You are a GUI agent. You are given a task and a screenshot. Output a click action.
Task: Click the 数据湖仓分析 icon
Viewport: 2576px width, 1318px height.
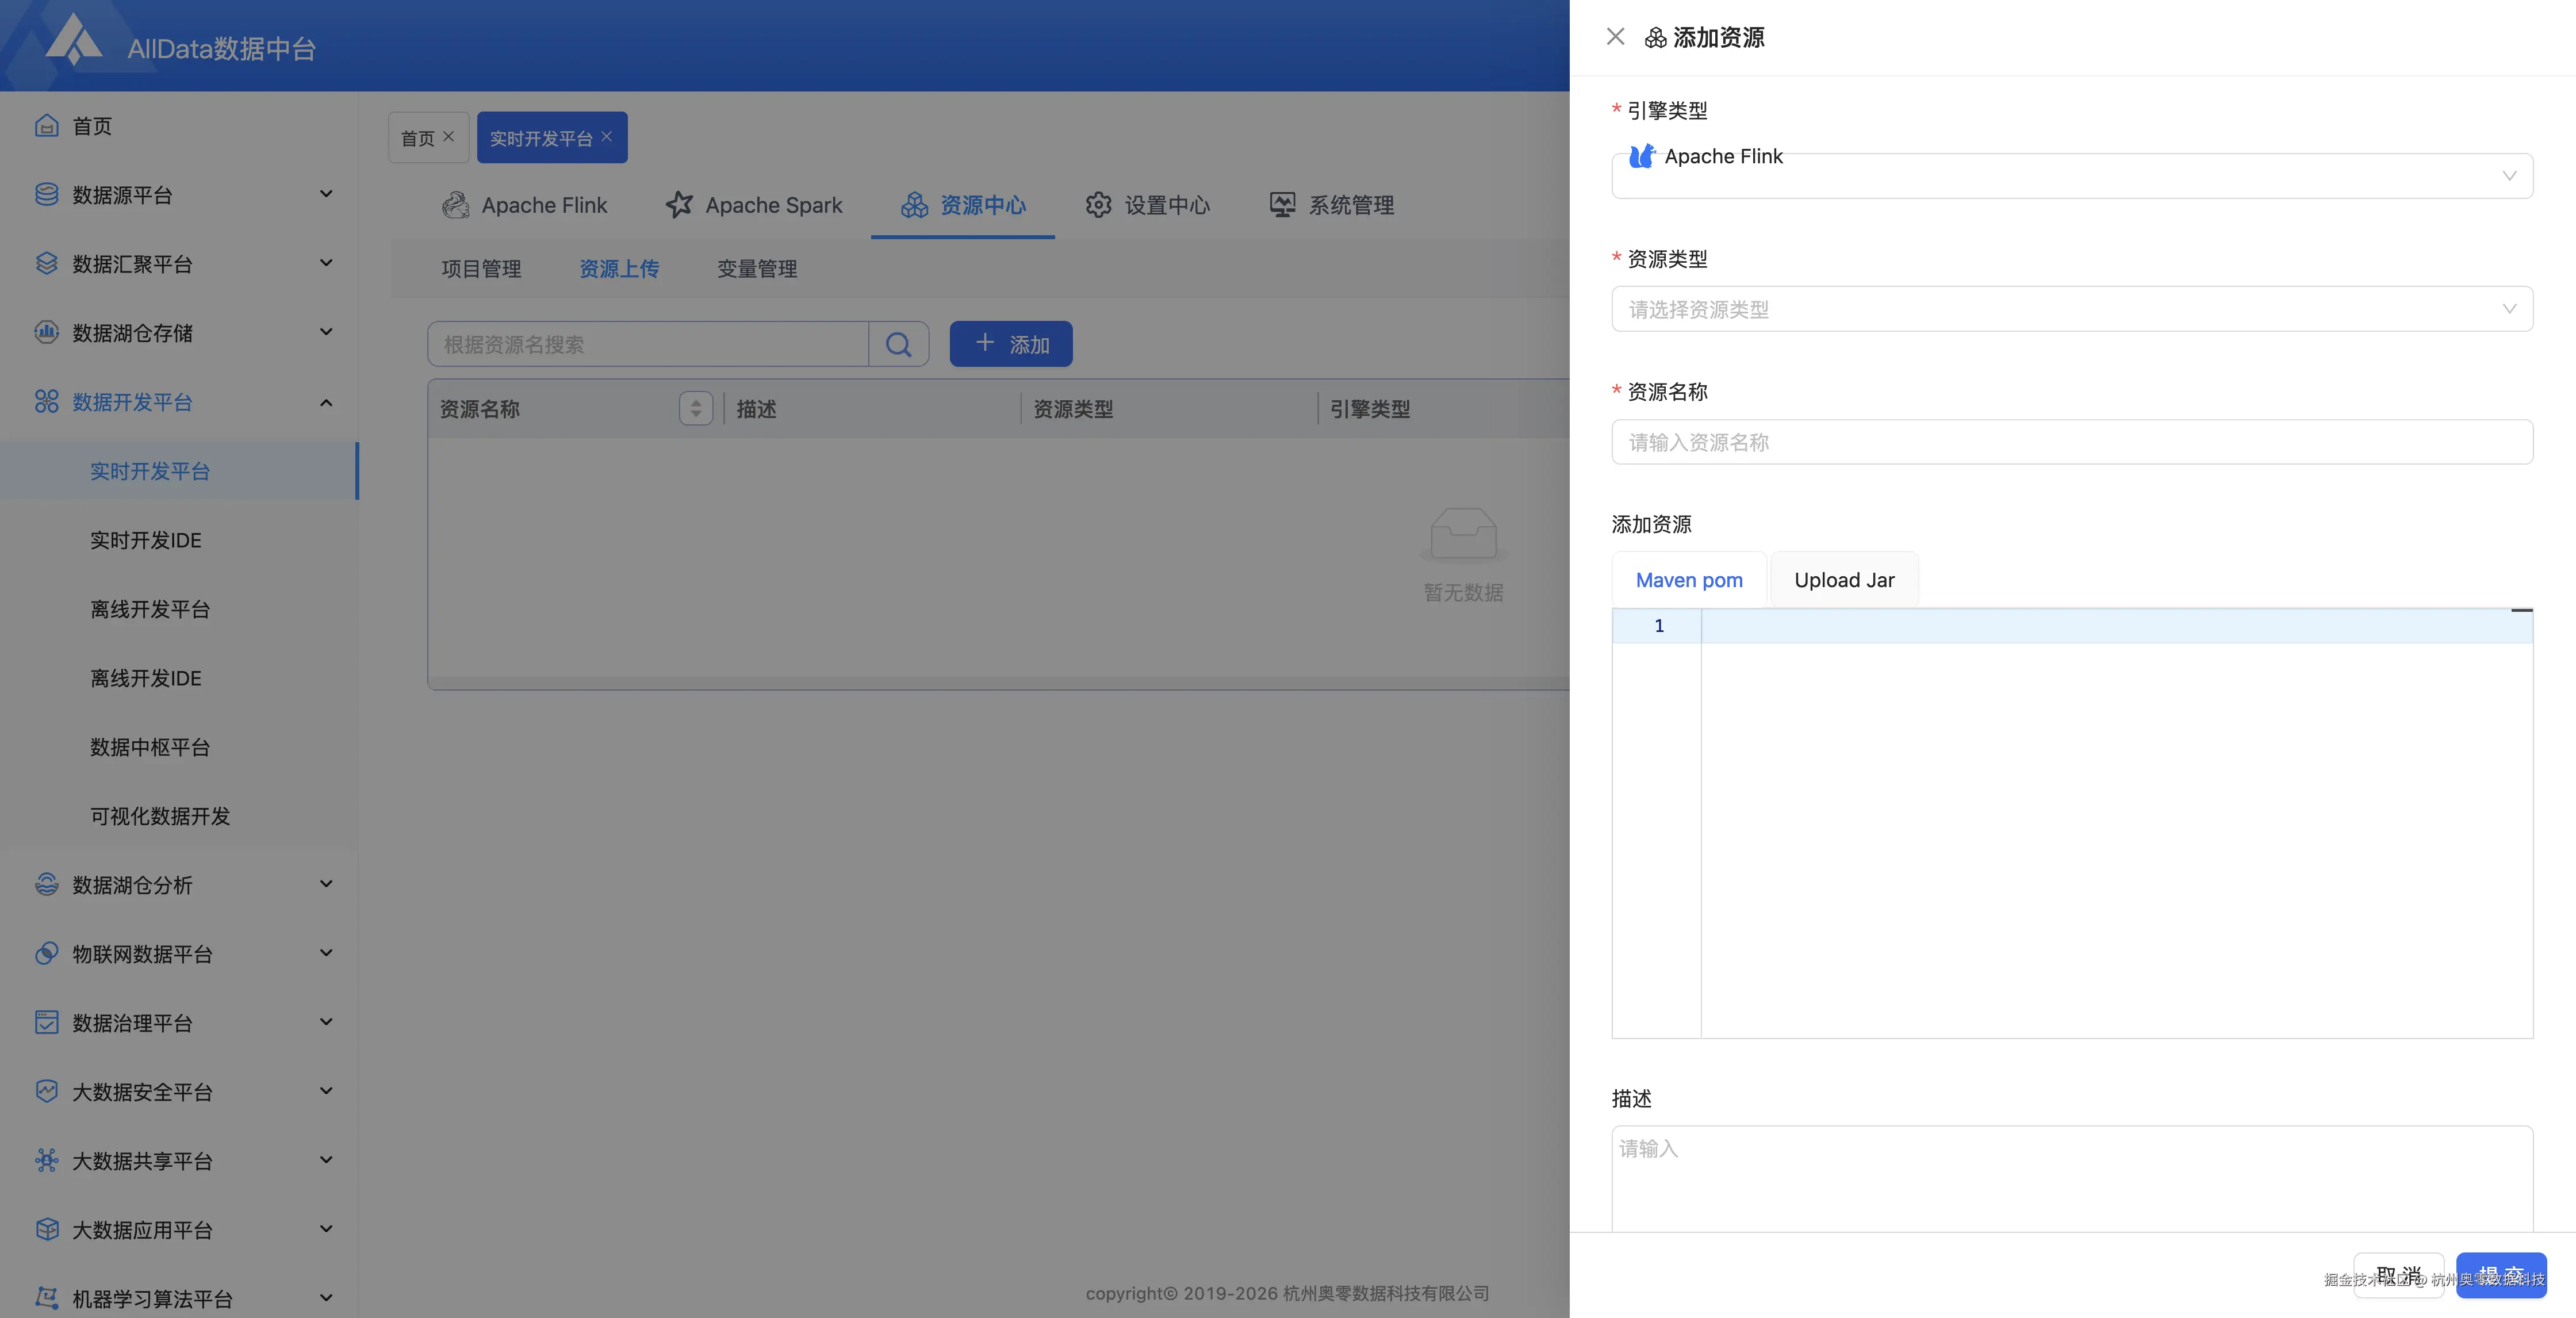(x=46, y=884)
